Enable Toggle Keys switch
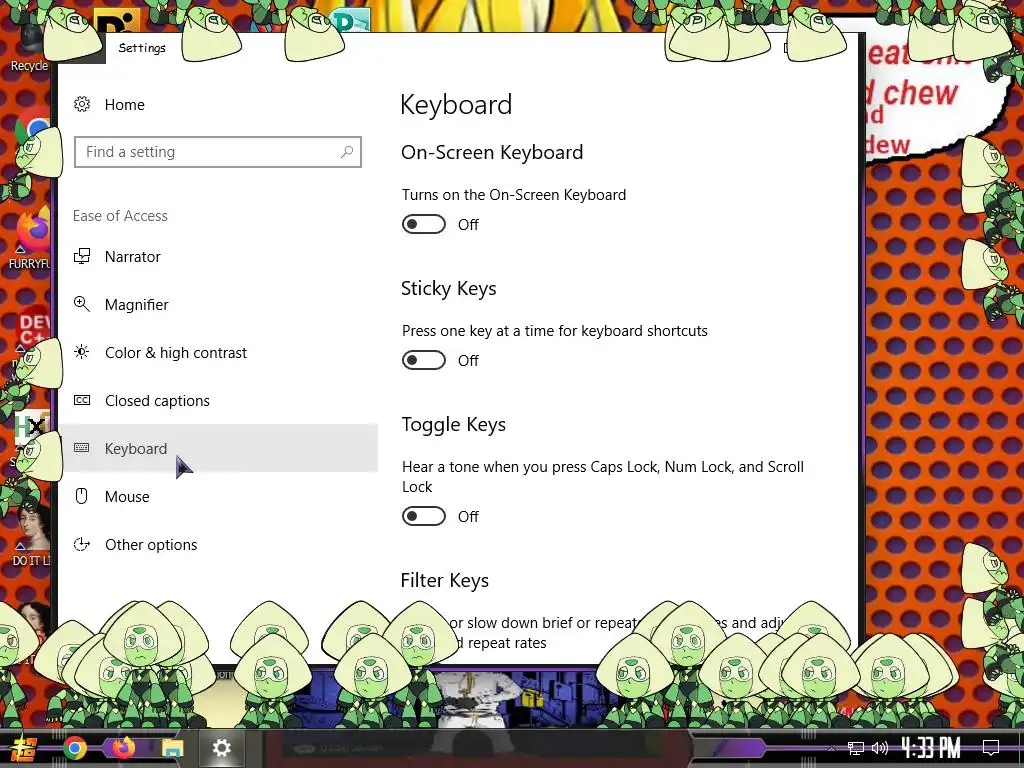 pos(424,516)
